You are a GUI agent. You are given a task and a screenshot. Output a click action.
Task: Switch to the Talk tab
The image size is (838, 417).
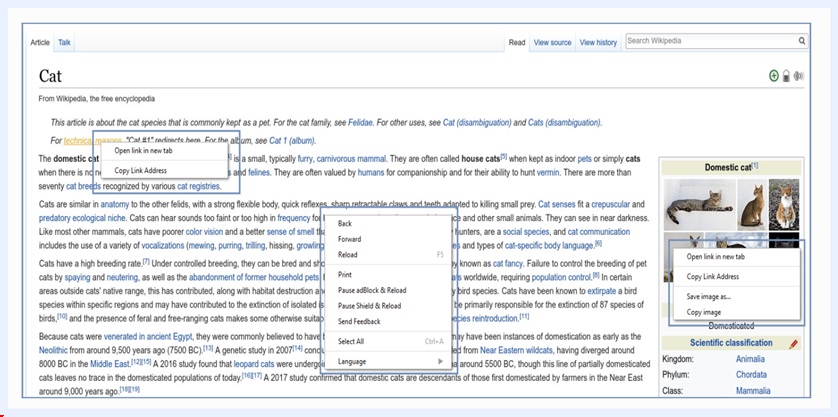point(64,43)
